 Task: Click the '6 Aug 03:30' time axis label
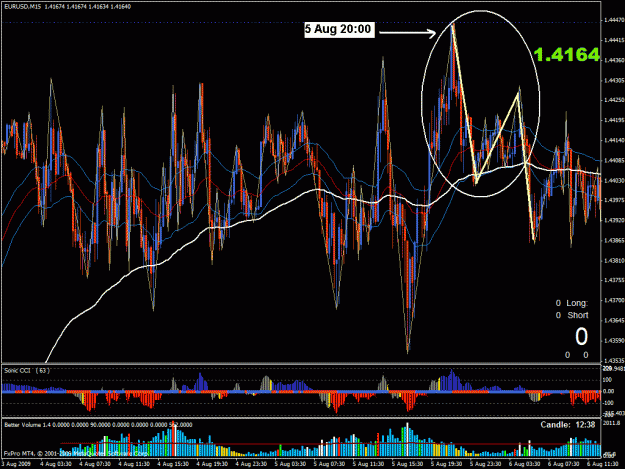(524, 464)
